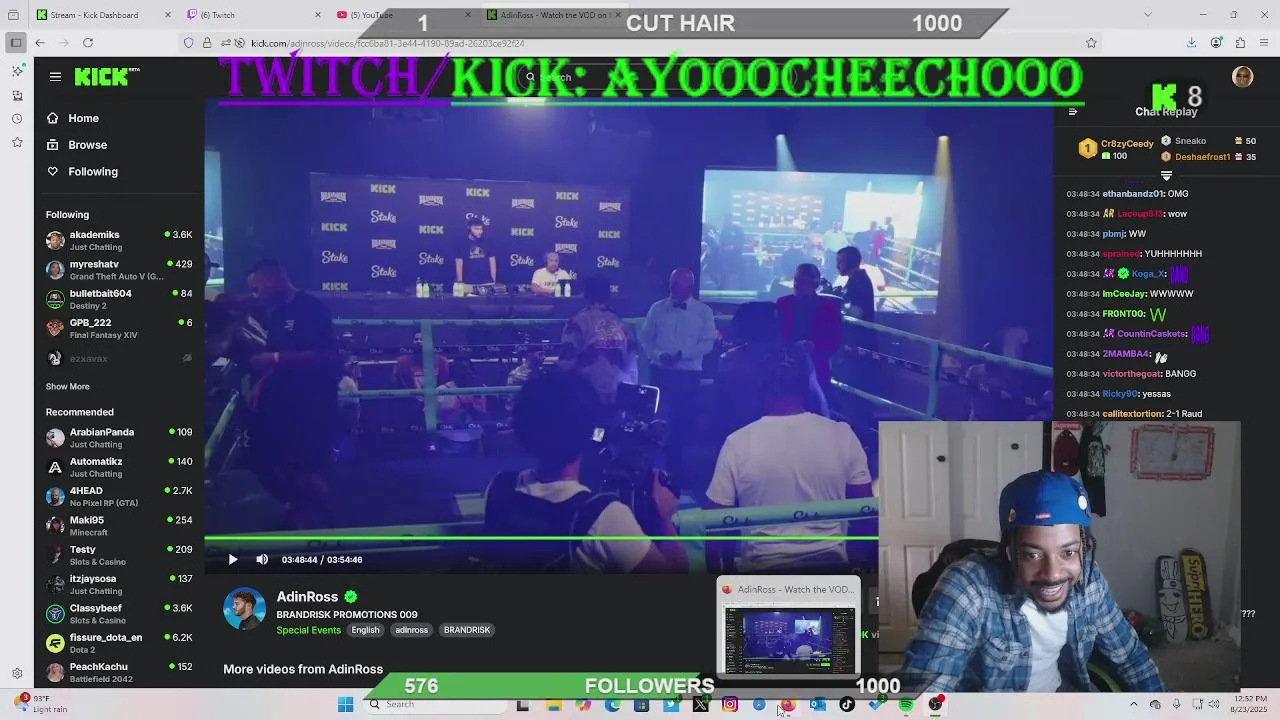Open ArabianPanda recommended channel
The image size is (1280, 720).
point(119,438)
